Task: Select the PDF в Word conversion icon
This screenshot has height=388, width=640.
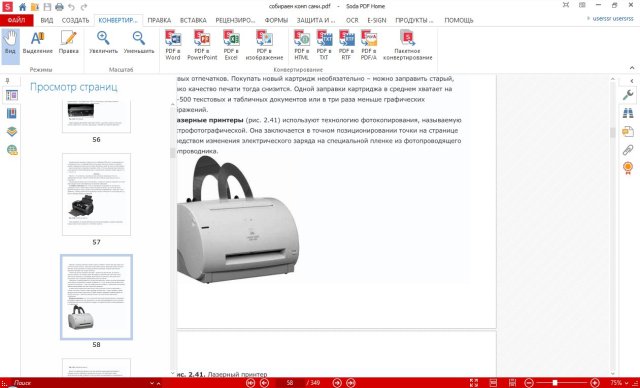Action: tap(173, 45)
